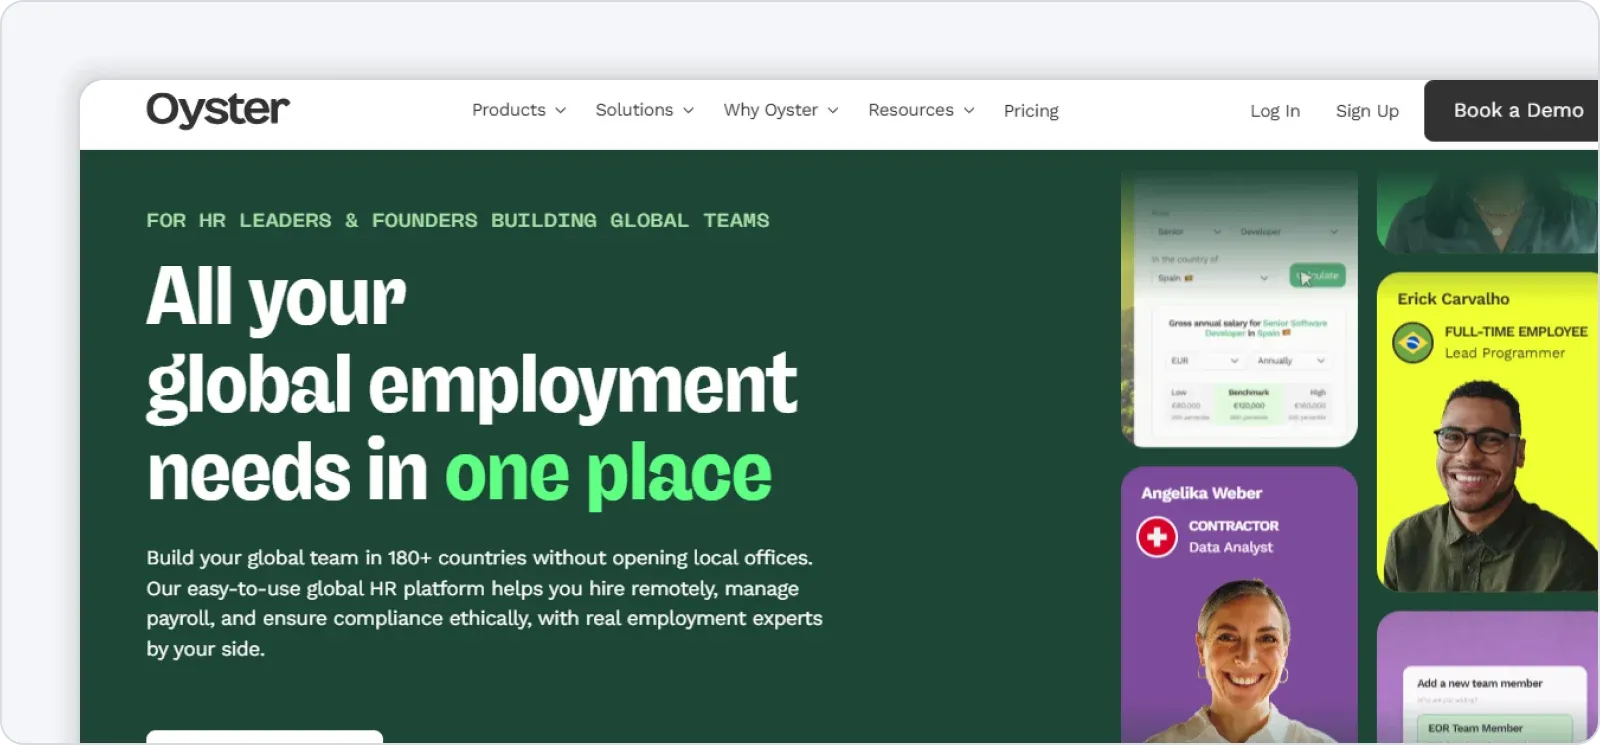
Task: Click the 'Angelika Weber' name text
Action: tap(1201, 493)
